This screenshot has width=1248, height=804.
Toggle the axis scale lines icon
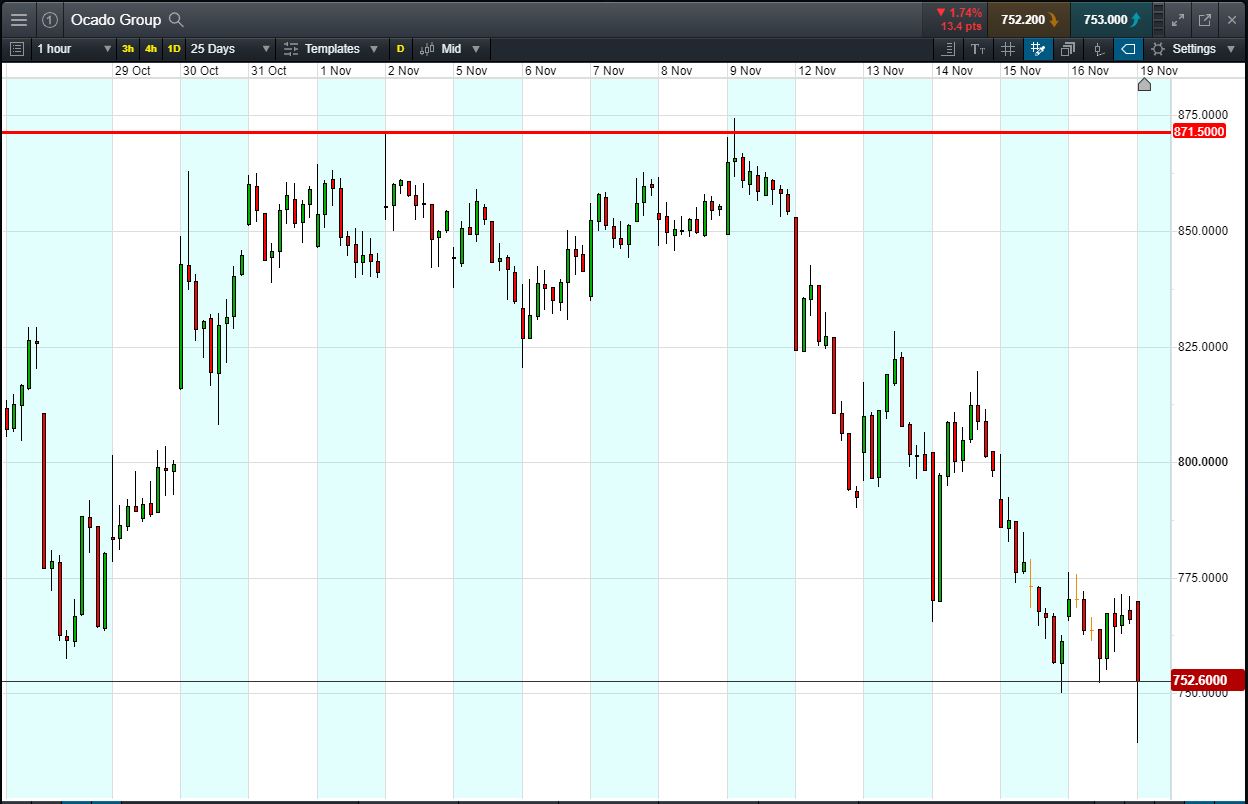(x=948, y=48)
